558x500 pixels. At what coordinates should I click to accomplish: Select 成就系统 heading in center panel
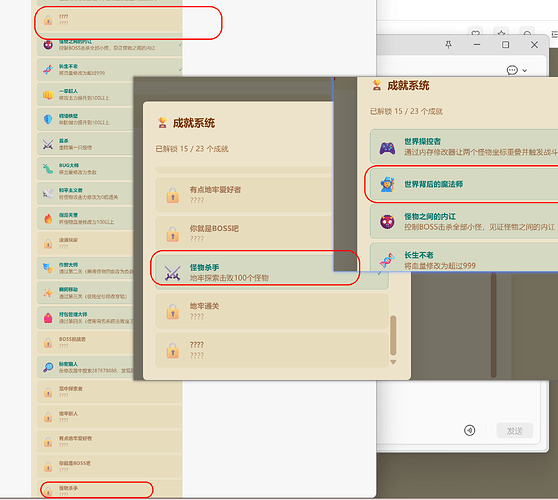coord(194,123)
